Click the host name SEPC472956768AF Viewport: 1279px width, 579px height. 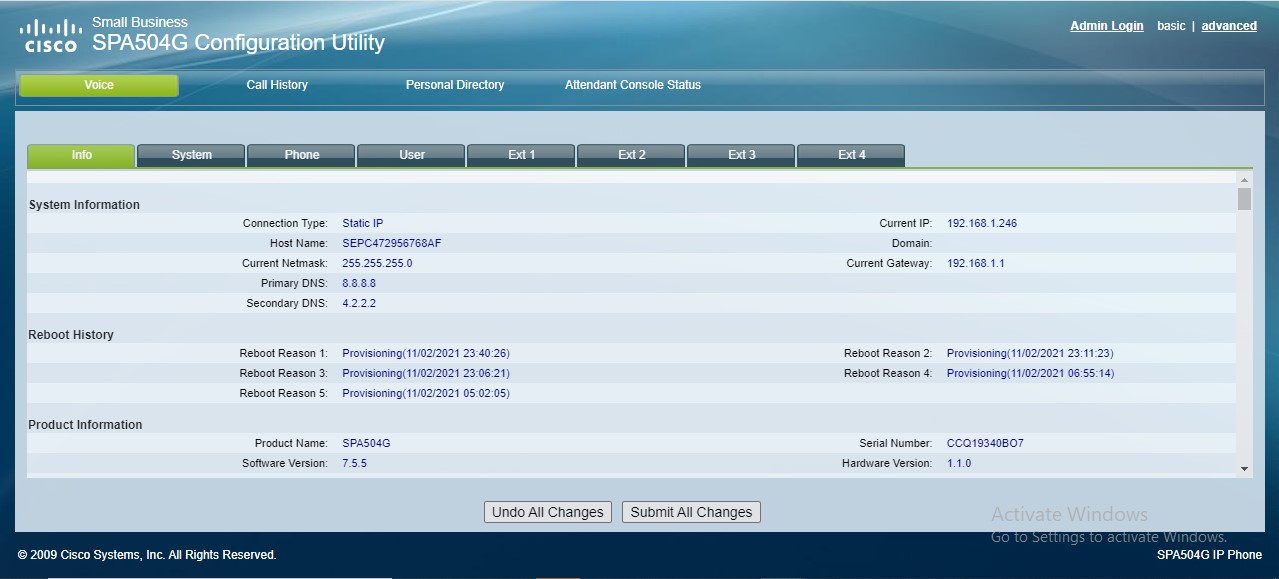click(x=392, y=243)
